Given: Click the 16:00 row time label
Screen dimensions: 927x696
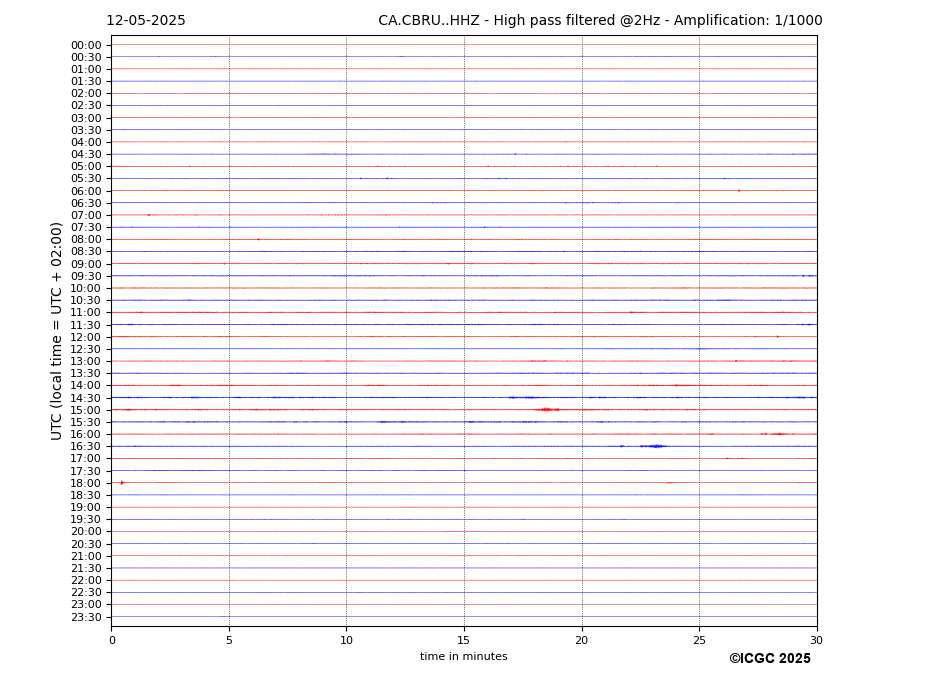Looking at the screenshot, I should coord(86,435).
